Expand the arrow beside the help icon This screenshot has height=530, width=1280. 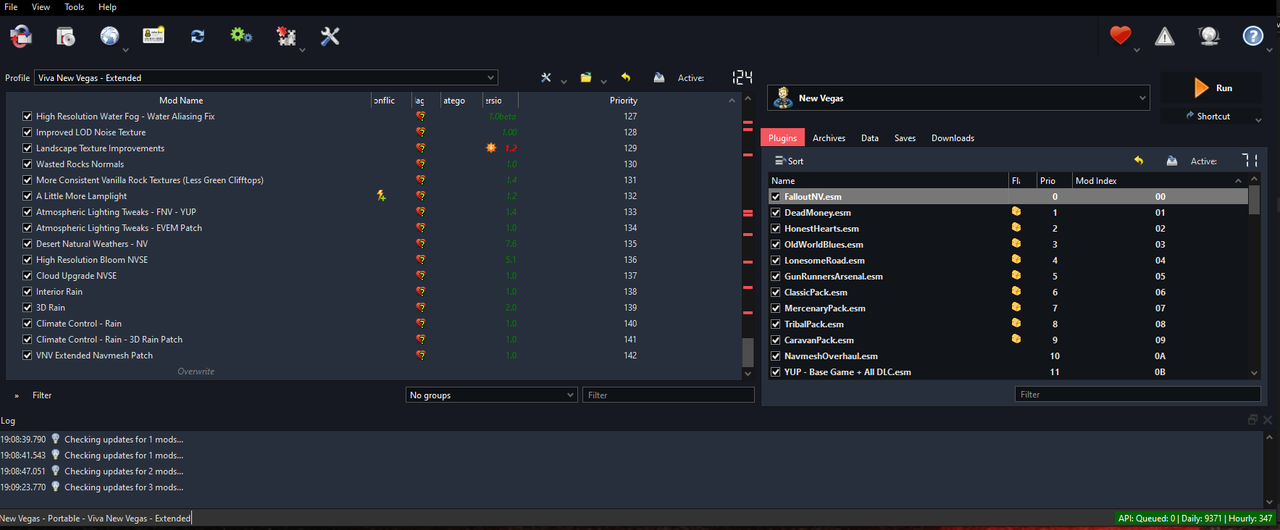1270,49
